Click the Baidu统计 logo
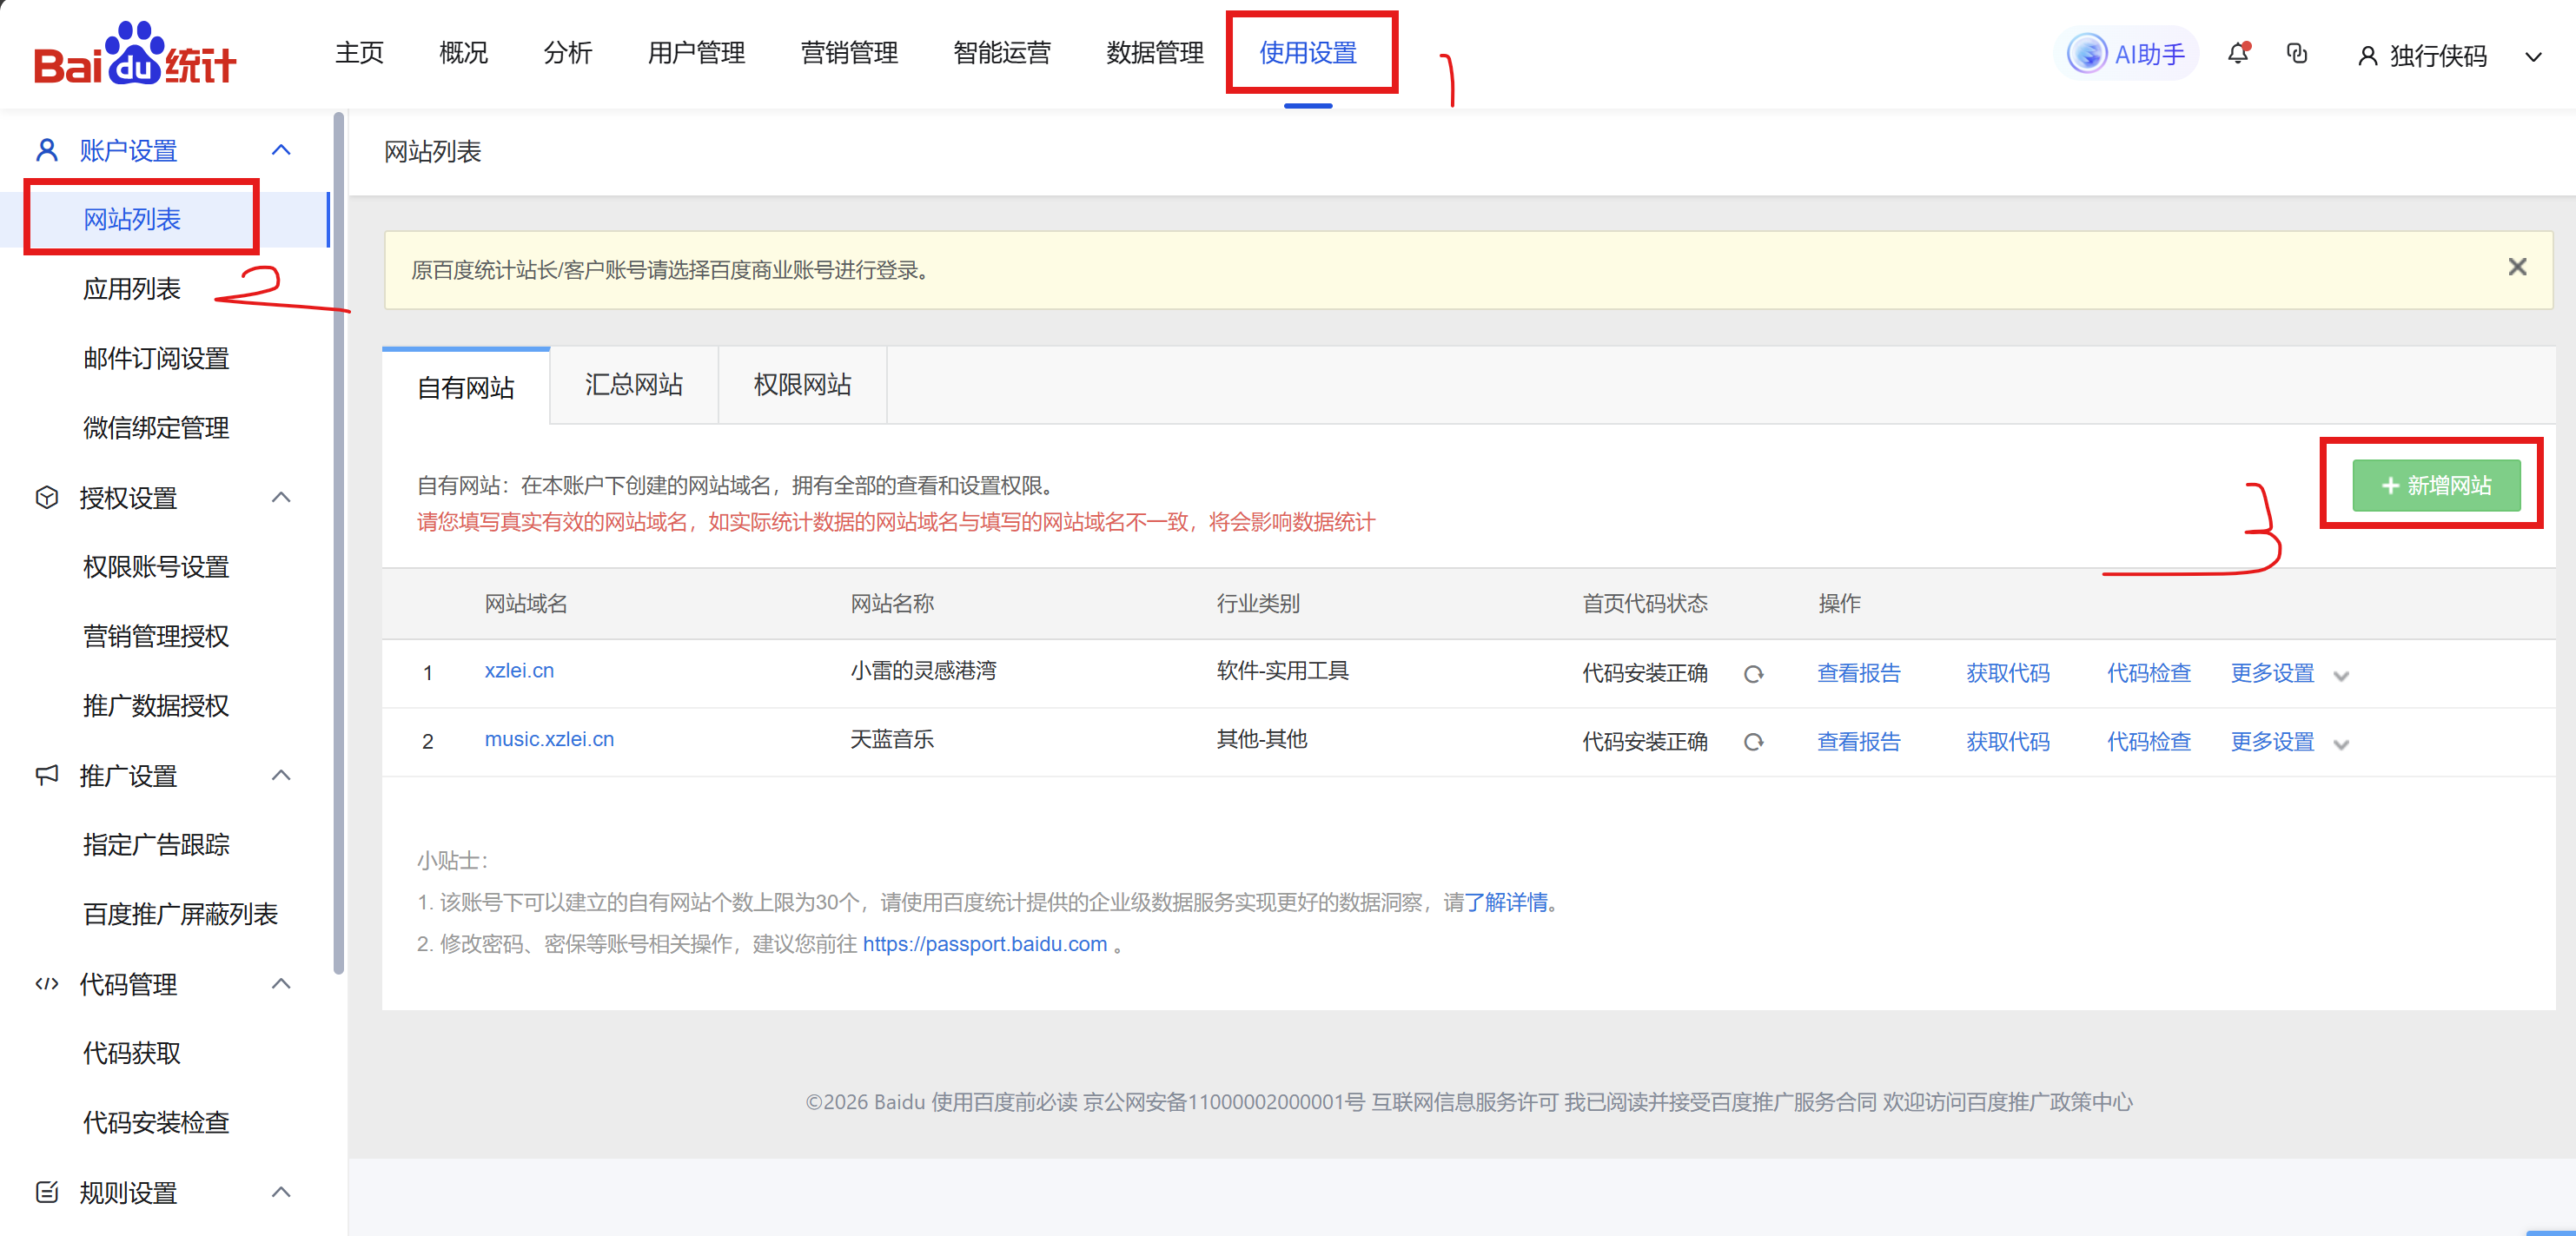The image size is (2576, 1236). pos(134,55)
